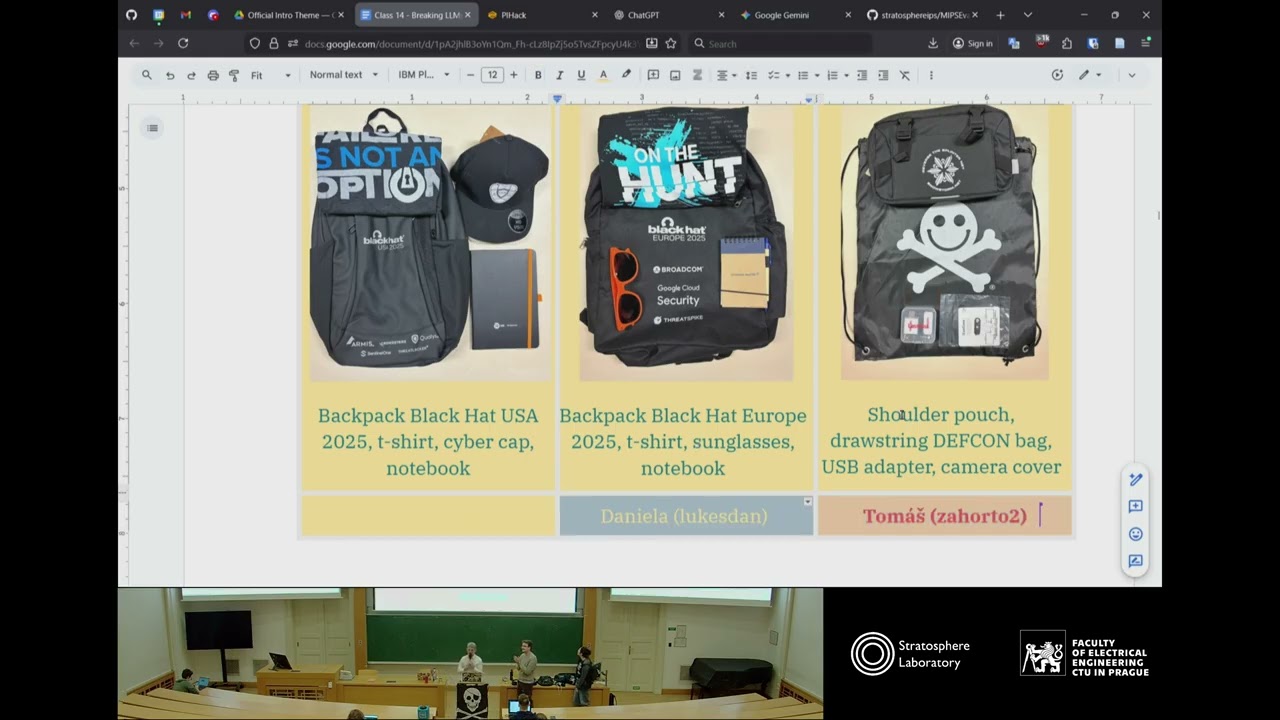Open the extensions puzzle icon
1280x720 pixels.
1067,43
